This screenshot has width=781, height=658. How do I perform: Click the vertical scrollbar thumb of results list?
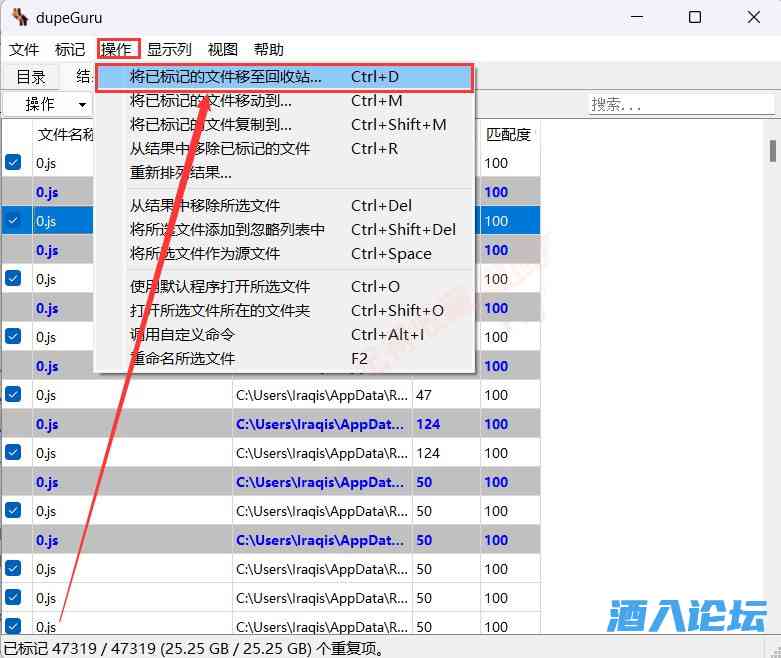tap(772, 150)
